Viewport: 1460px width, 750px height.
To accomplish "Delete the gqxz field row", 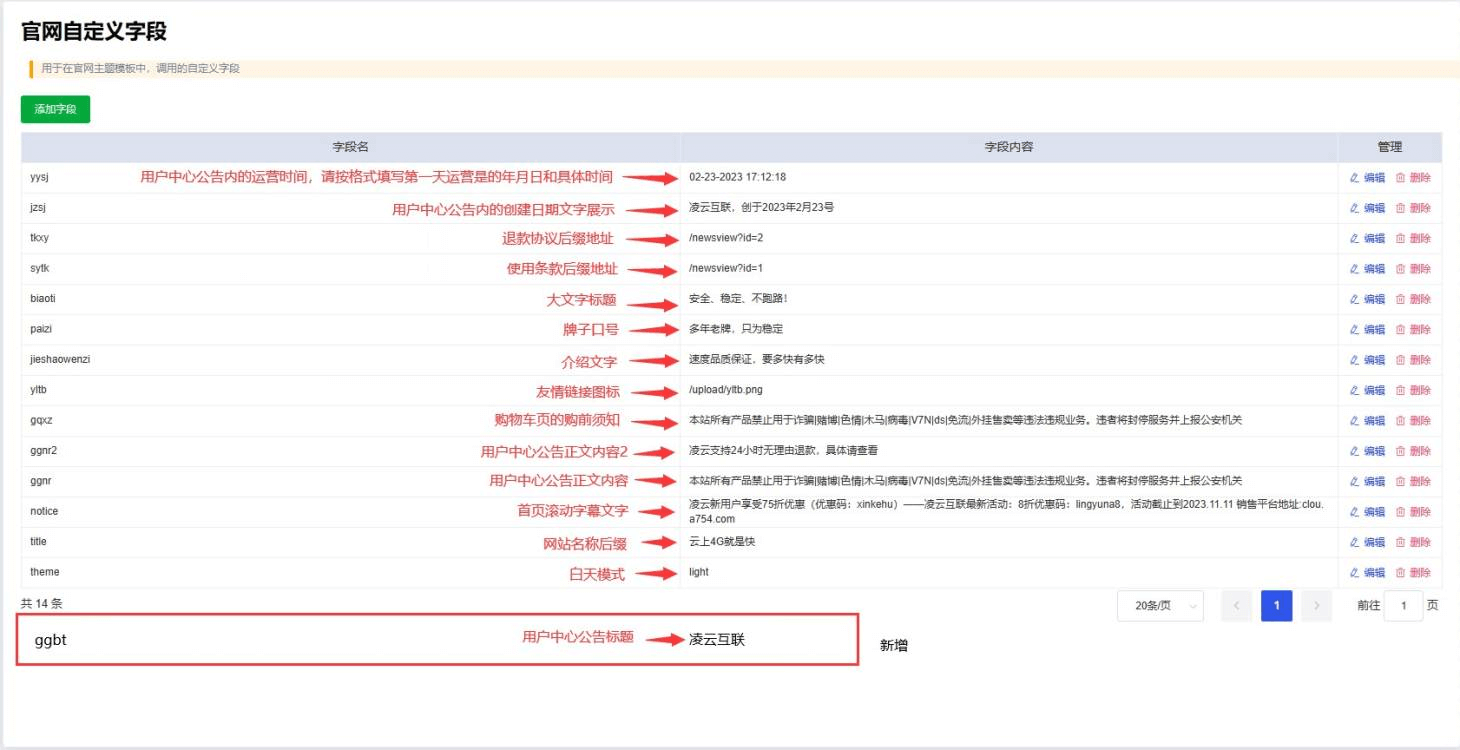I will click(1413, 421).
